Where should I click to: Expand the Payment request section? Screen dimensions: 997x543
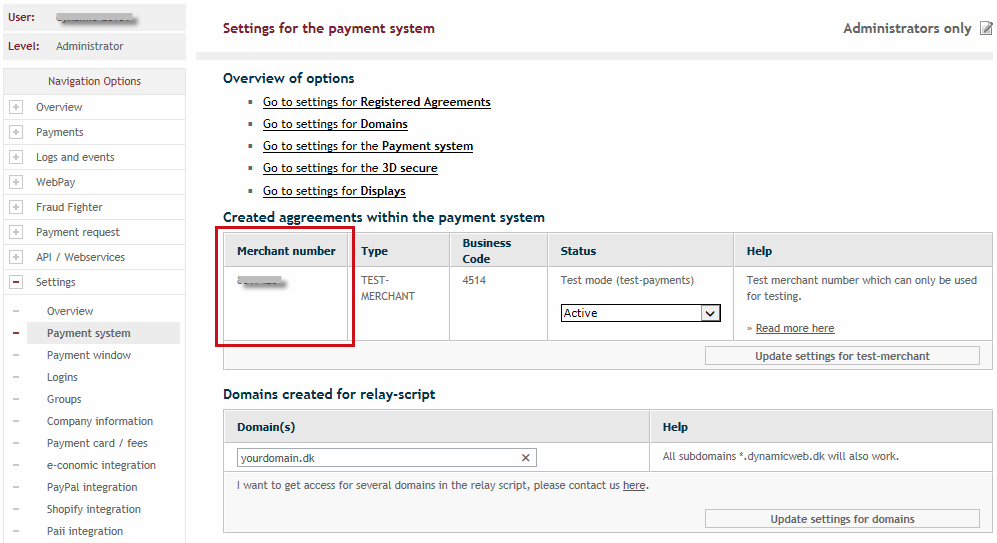pos(16,232)
